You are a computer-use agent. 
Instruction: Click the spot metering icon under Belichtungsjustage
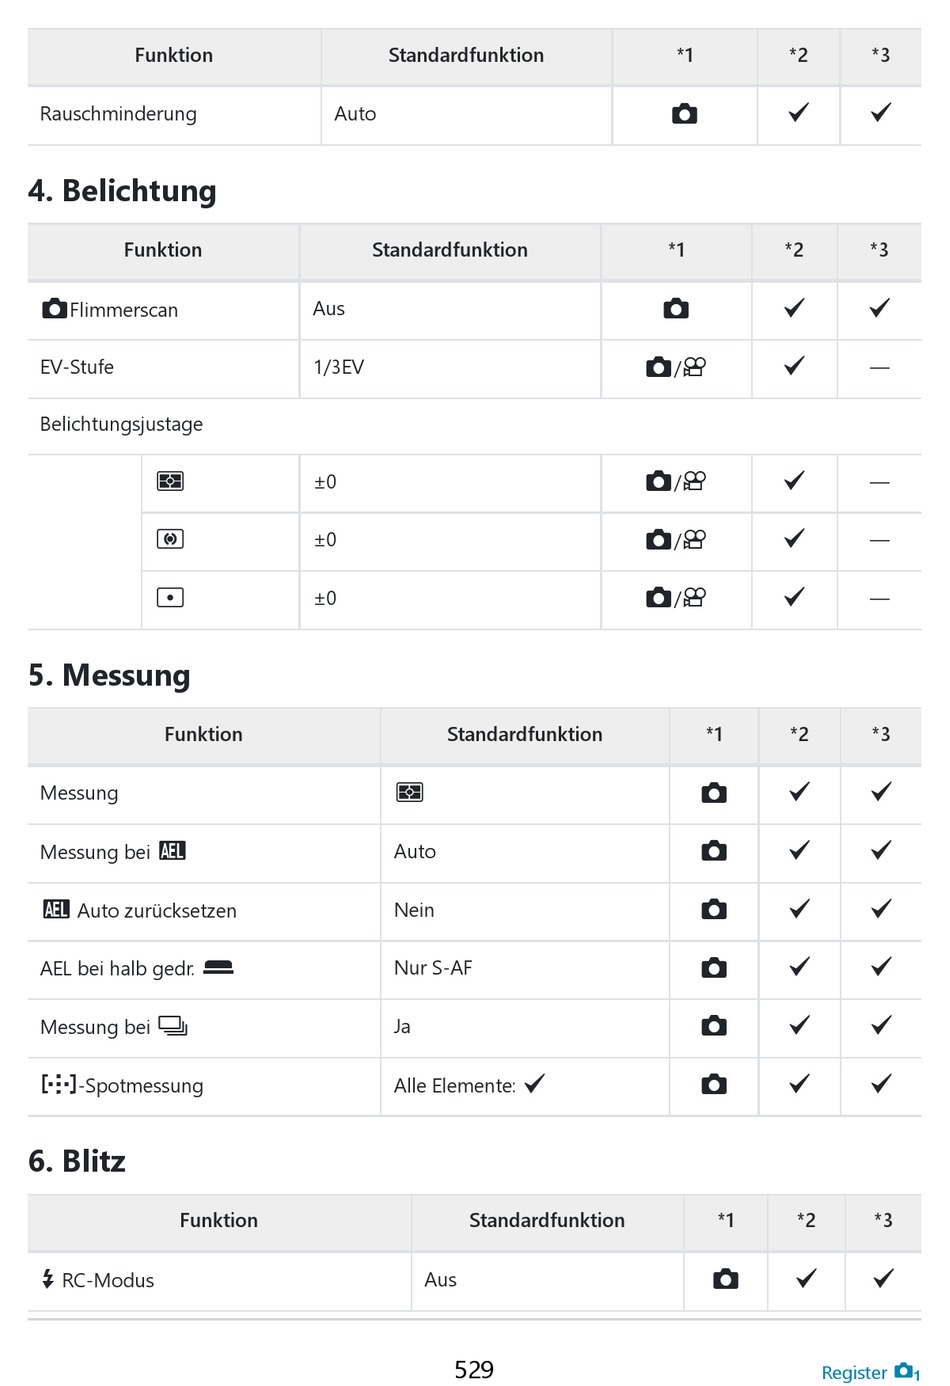(170, 598)
